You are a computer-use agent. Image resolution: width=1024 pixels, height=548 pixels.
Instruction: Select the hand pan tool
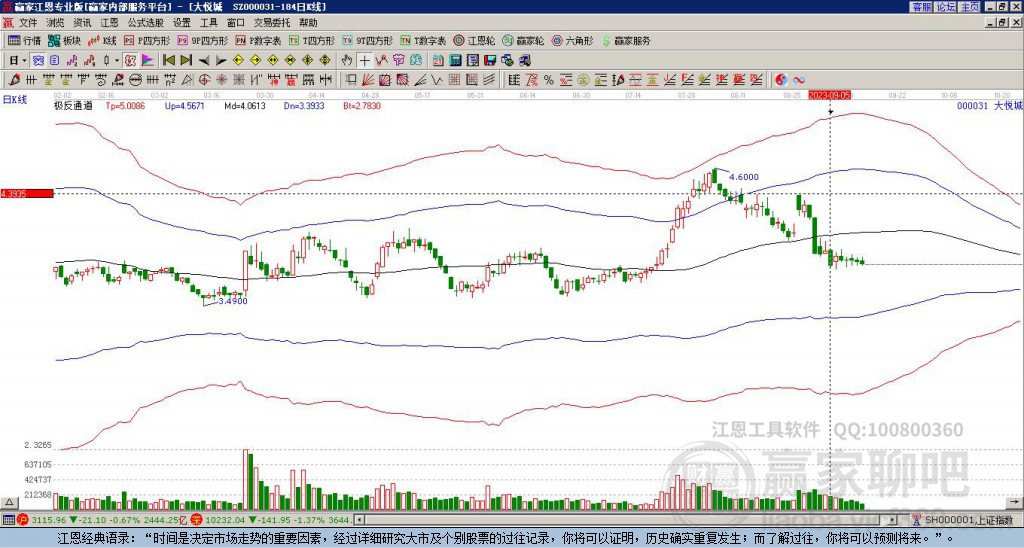[346, 61]
